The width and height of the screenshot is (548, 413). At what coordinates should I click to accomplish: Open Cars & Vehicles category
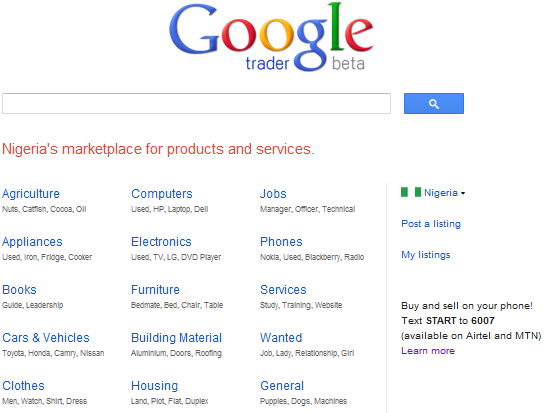46,338
